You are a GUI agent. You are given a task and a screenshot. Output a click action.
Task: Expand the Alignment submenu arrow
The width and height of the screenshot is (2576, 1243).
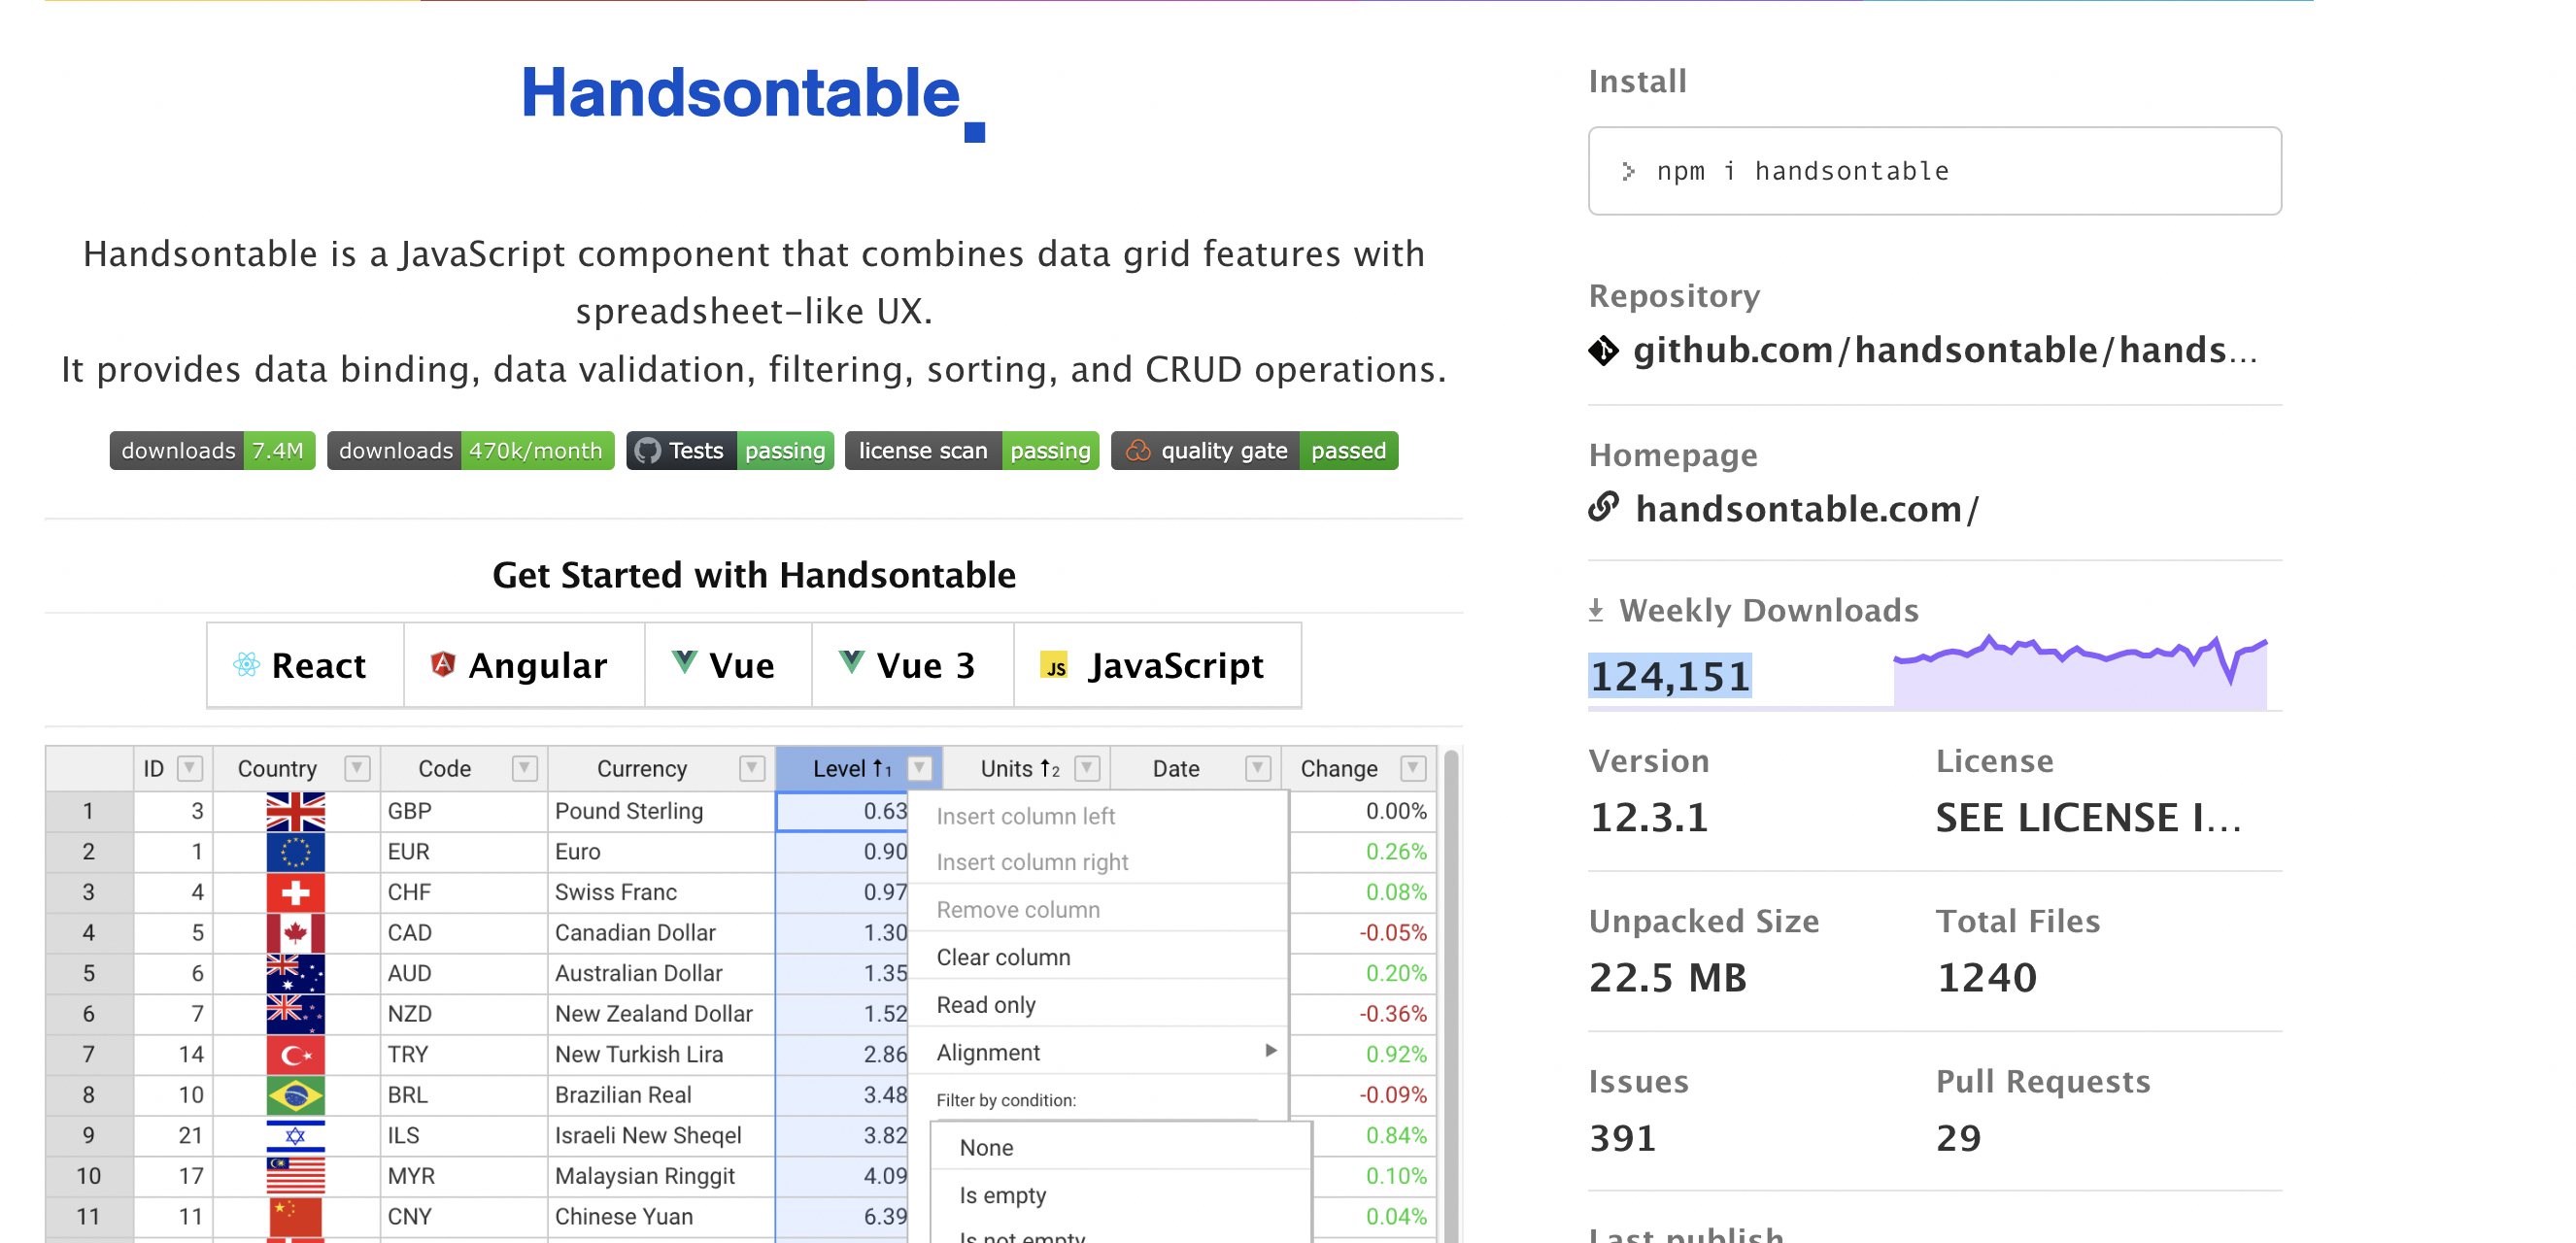click(x=1270, y=1051)
